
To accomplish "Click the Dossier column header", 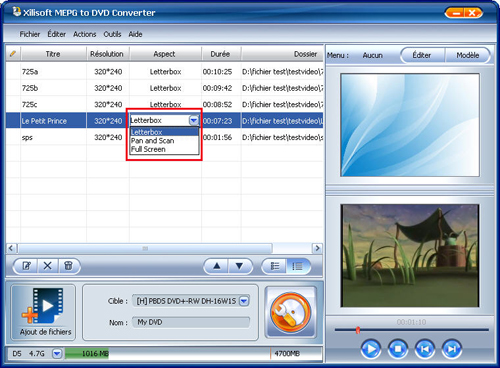I will 282,54.
